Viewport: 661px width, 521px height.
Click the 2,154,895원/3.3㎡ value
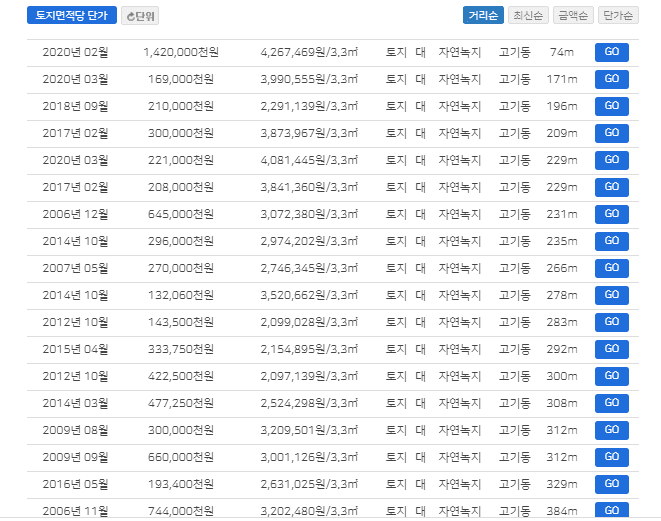coord(309,349)
